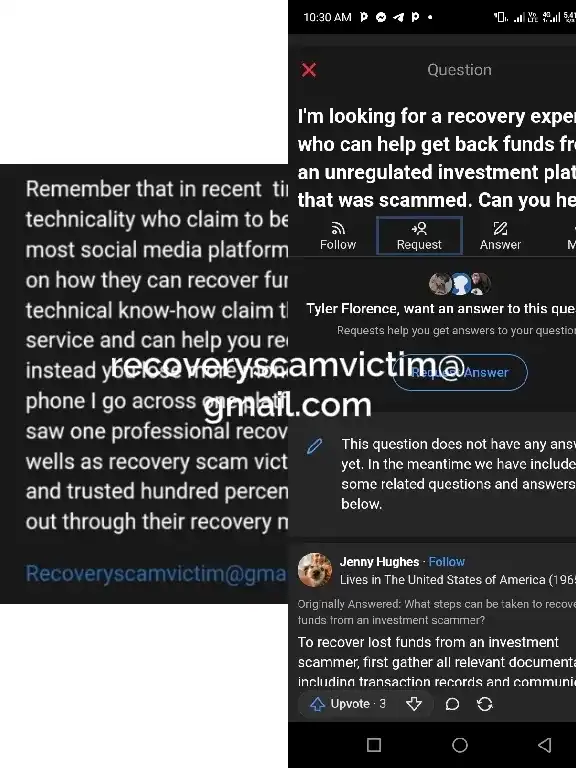The height and width of the screenshot is (768, 576).
Task: Open the question title text
Action: [x=436, y=158]
